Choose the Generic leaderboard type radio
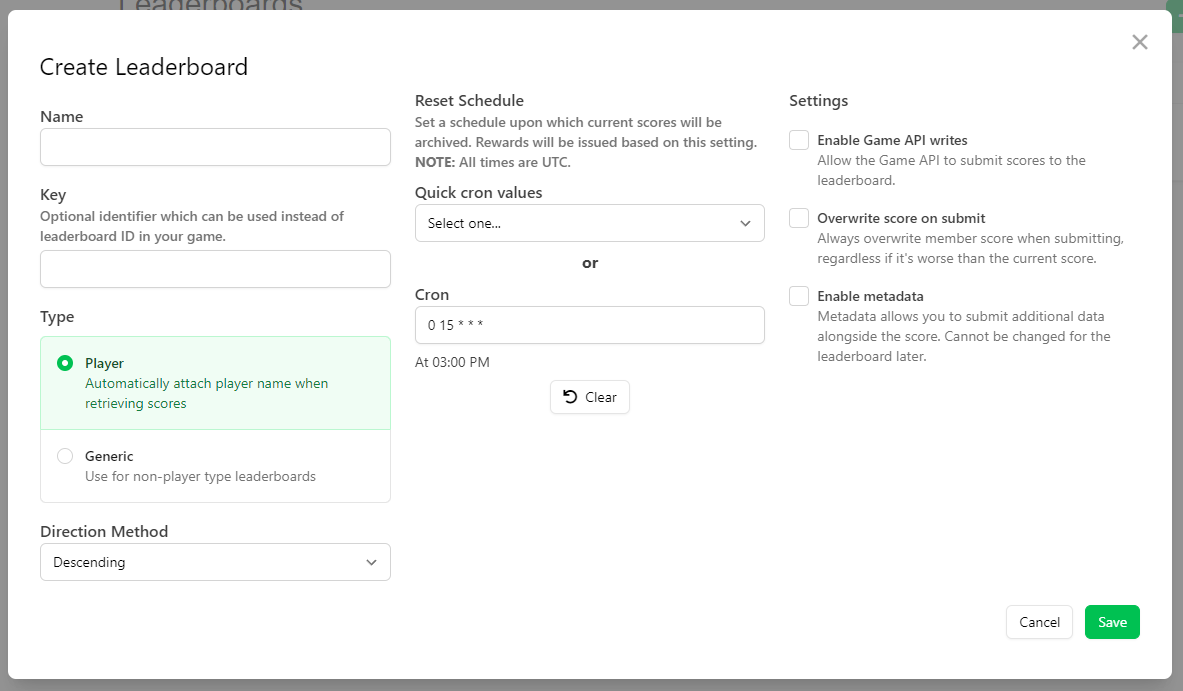This screenshot has width=1183, height=691. pyautogui.click(x=65, y=456)
